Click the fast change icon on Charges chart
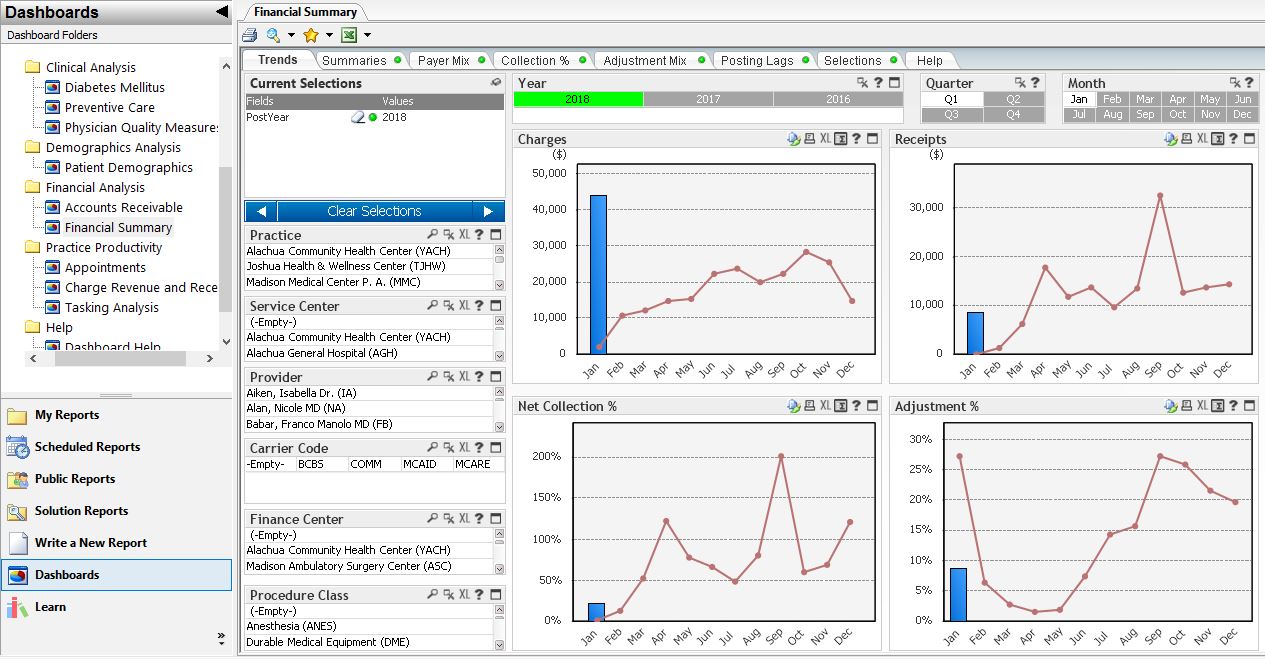The height and width of the screenshot is (659, 1265). [794, 139]
